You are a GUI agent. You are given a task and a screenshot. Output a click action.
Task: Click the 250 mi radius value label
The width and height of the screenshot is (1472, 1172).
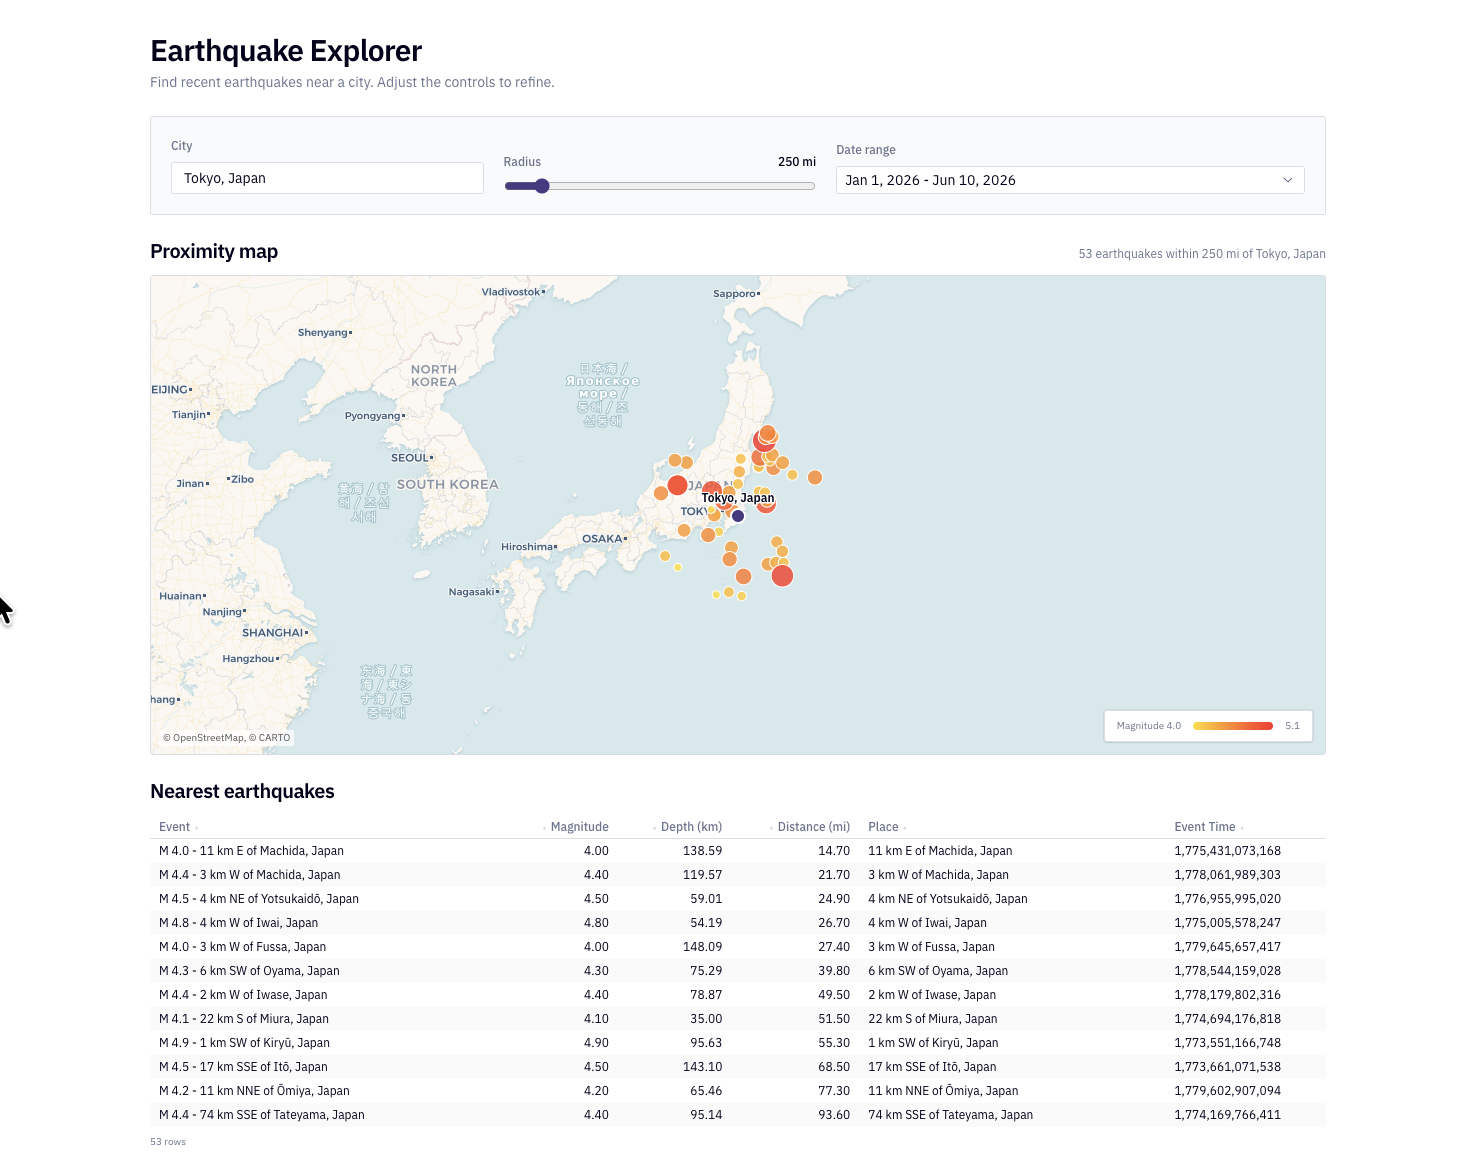point(797,162)
